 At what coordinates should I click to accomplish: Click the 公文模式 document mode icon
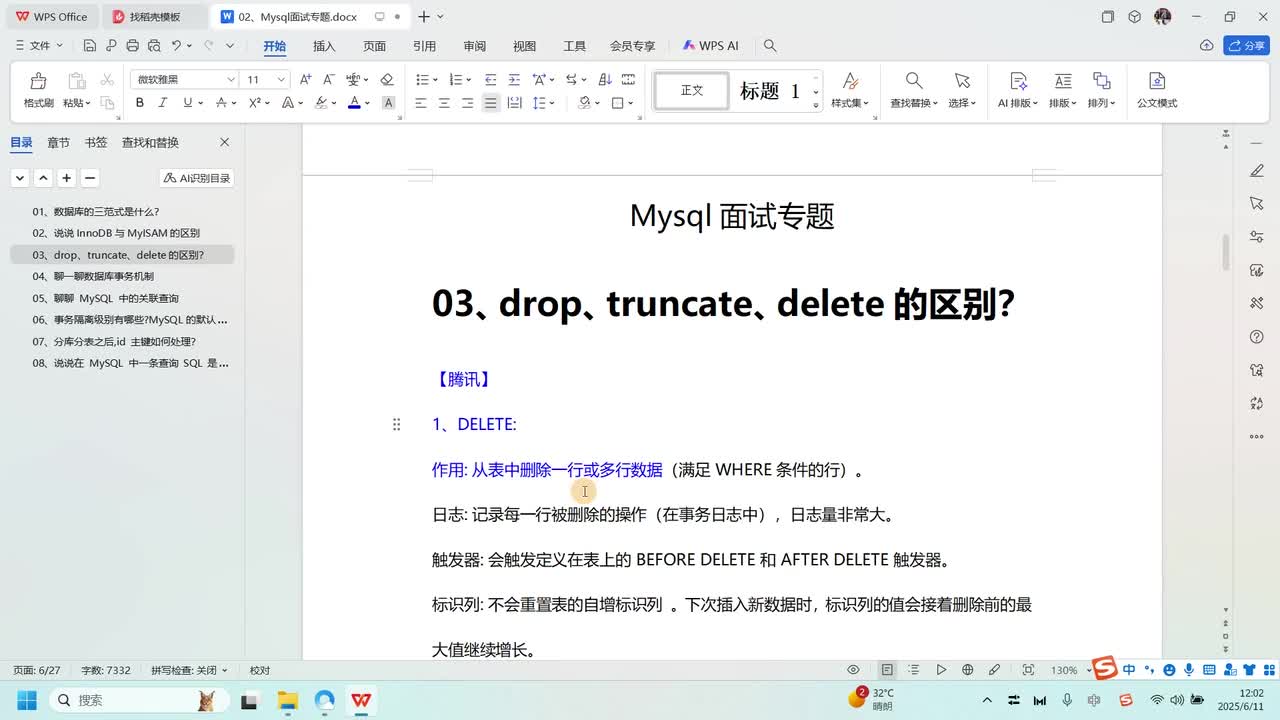(1157, 81)
